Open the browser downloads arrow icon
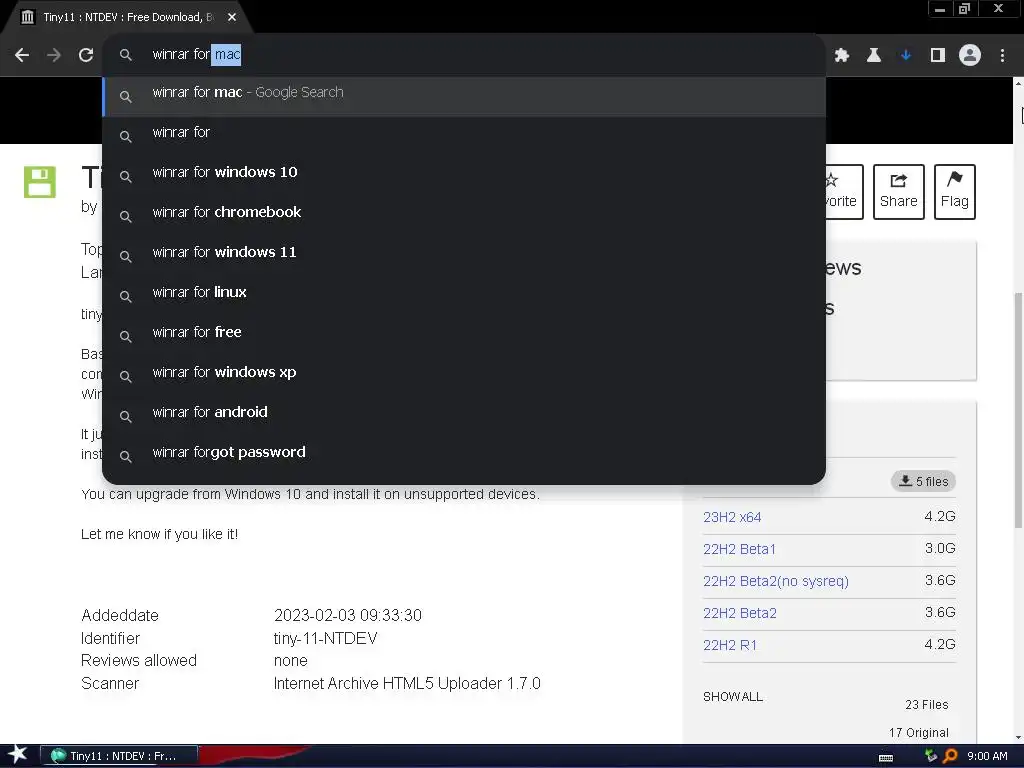 [x=906, y=56]
